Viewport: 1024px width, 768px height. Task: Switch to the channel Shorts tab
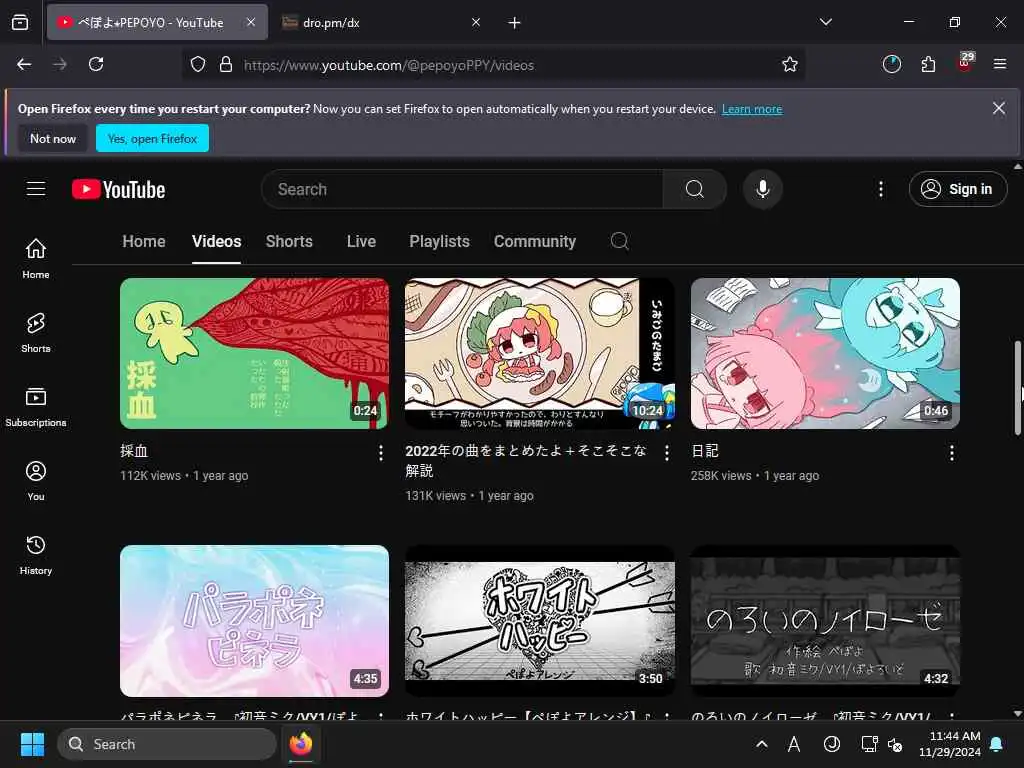tap(289, 242)
